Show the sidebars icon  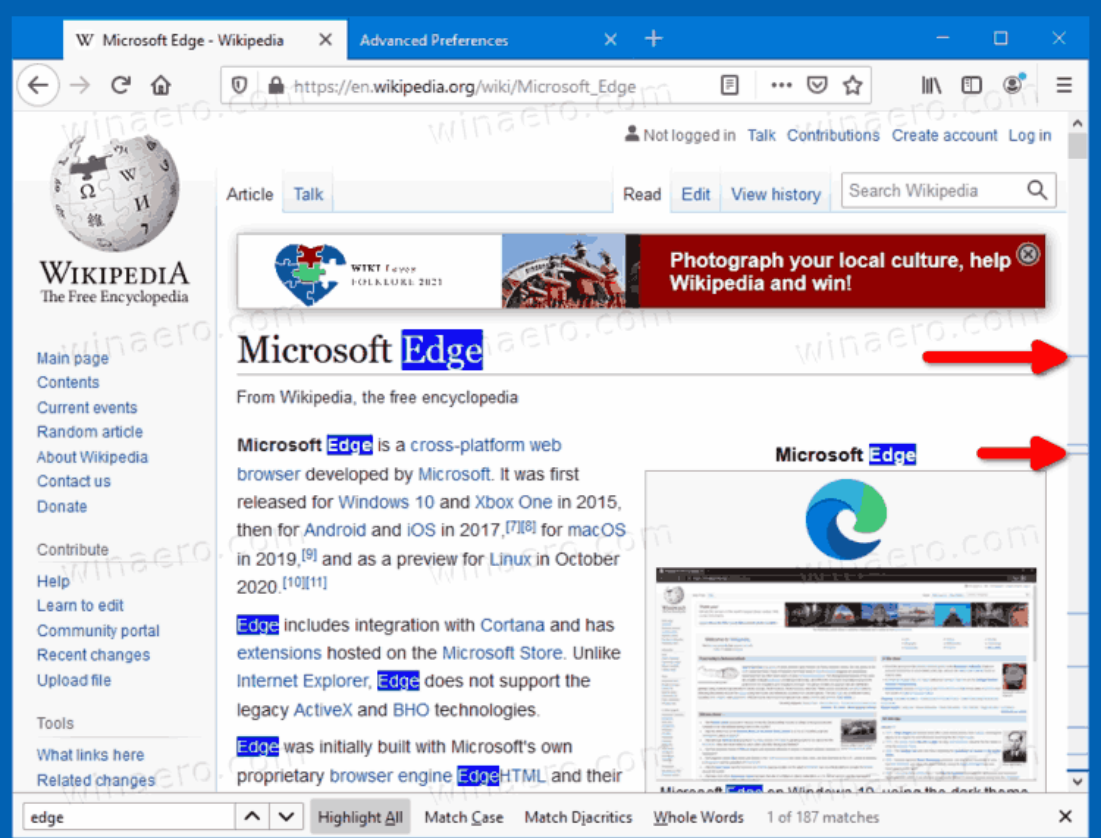(972, 86)
